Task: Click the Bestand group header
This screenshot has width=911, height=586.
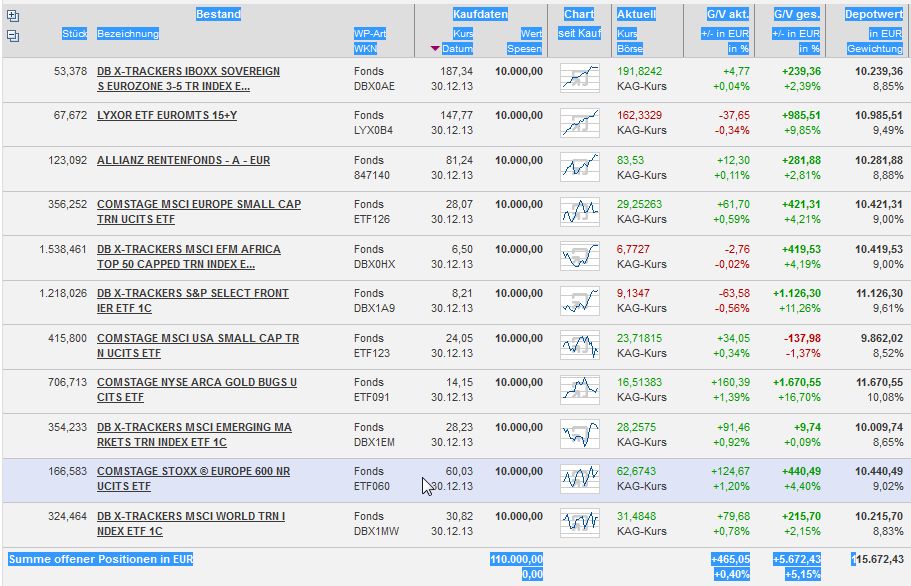Action: coord(218,14)
